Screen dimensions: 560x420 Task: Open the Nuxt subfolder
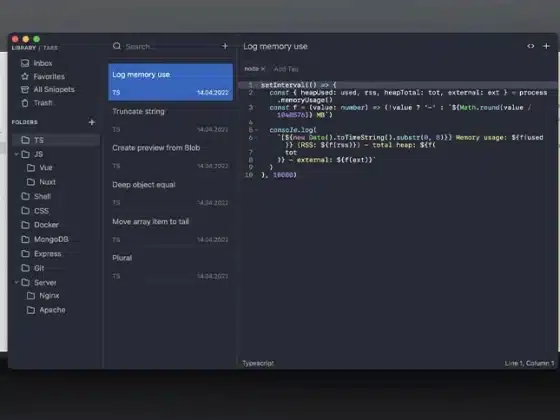tap(41, 182)
